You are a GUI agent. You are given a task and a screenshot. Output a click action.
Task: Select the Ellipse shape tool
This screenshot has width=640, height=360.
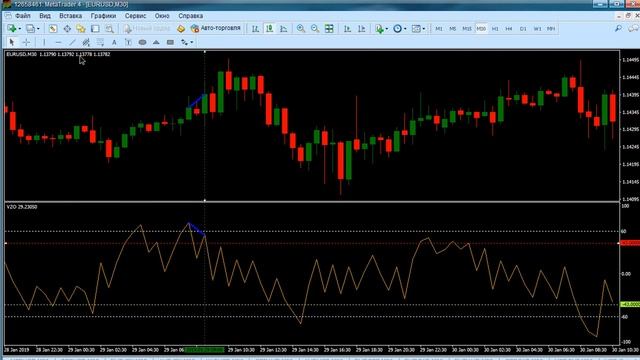coord(142,42)
